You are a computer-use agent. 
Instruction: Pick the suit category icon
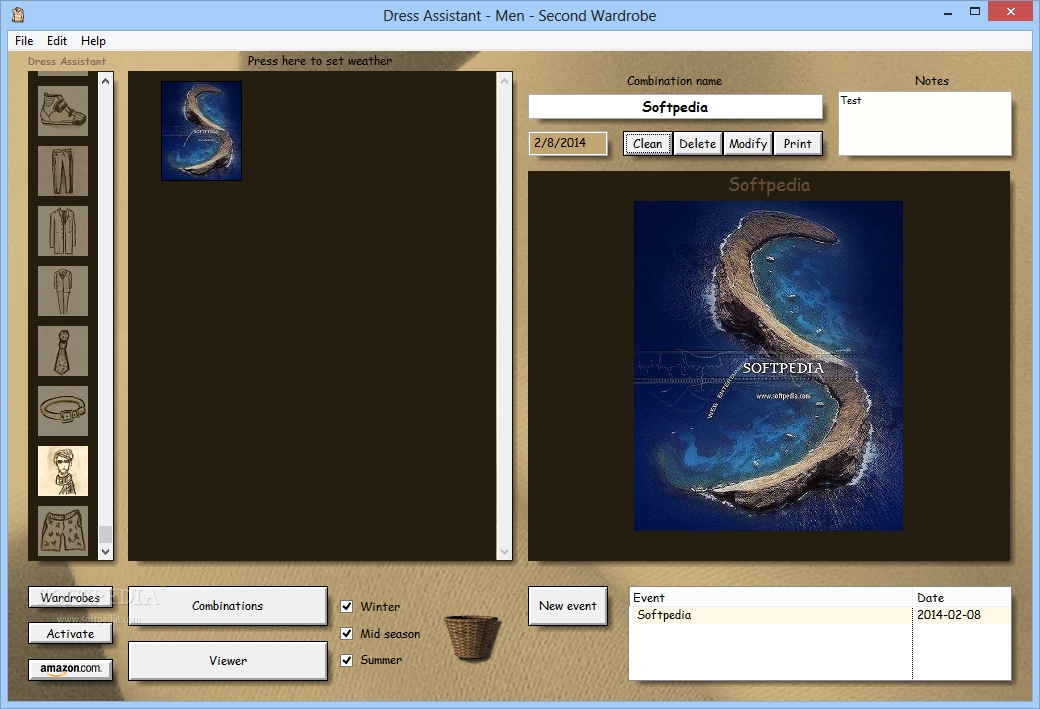pos(63,291)
